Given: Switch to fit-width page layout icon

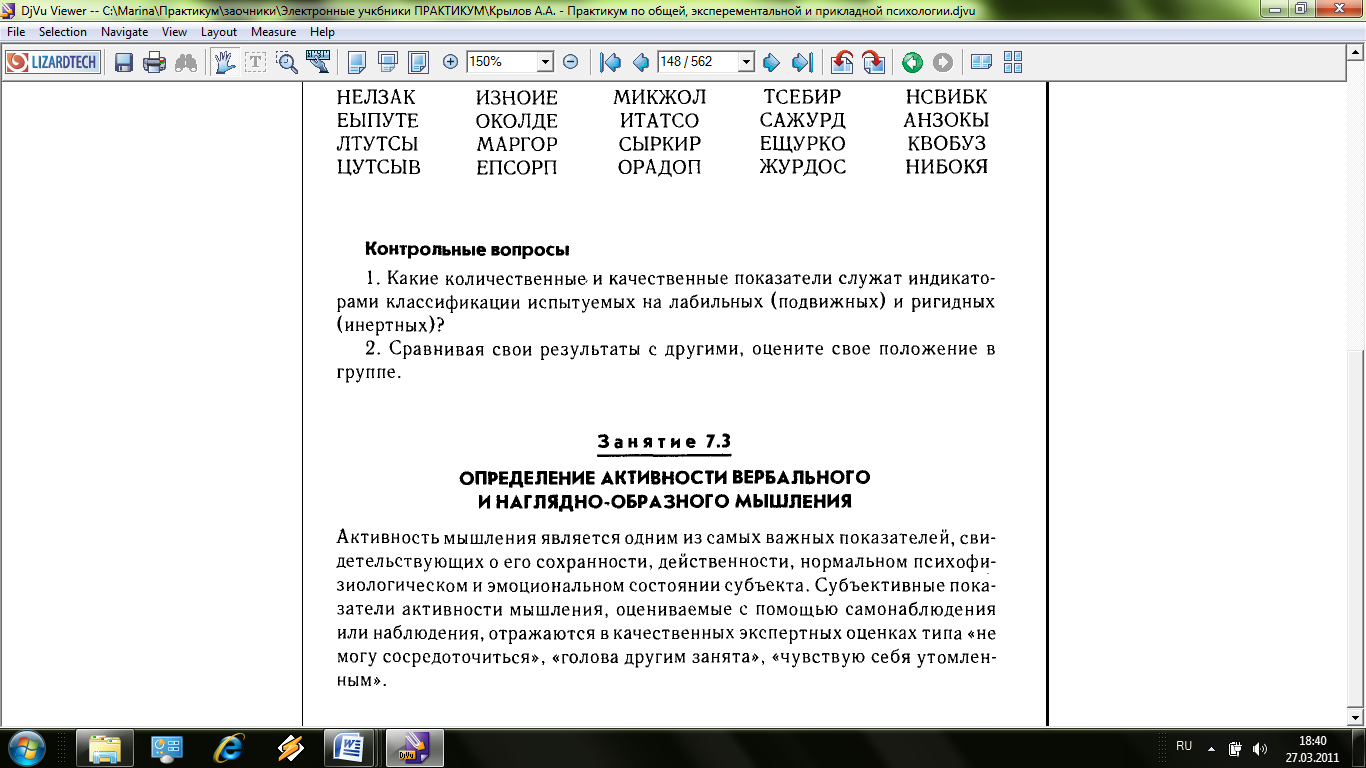Looking at the screenshot, I should 387,62.
